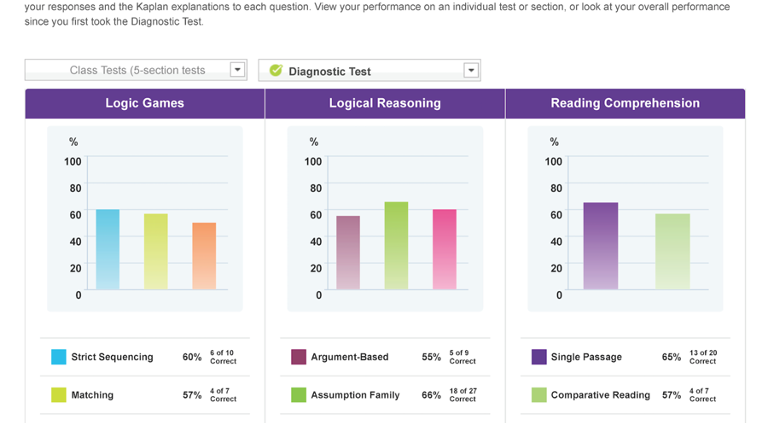Open the Class Tests dropdown arrow
Viewport: 774px width, 423px height.
click(237, 70)
